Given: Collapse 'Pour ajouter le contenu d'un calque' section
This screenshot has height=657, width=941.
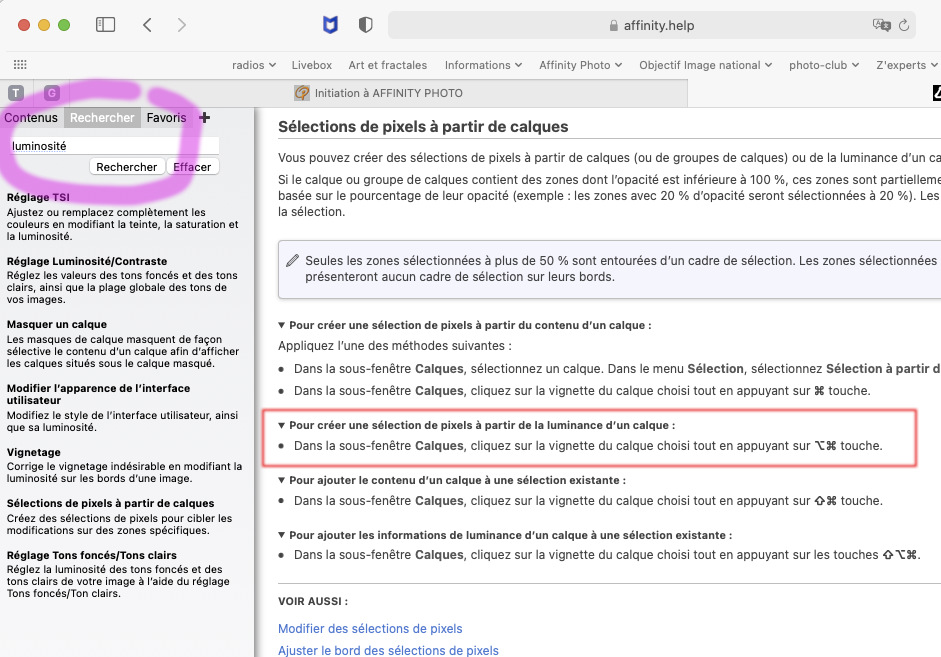Looking at the screenshot, I should point(281,480).
